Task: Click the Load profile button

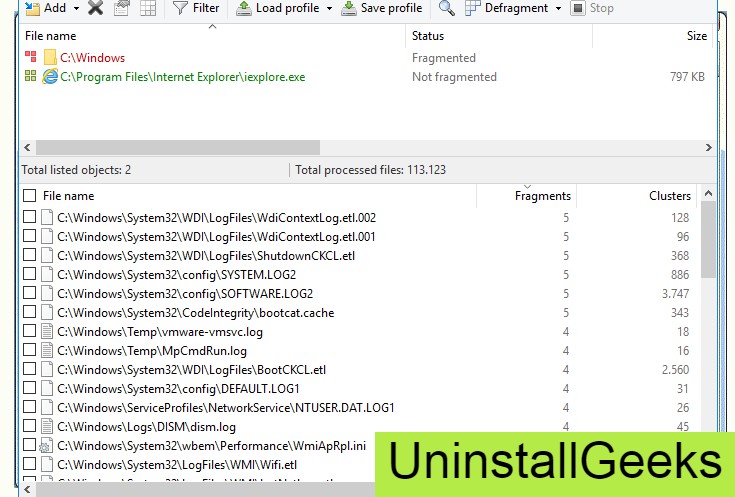Action: click(278, 8)
